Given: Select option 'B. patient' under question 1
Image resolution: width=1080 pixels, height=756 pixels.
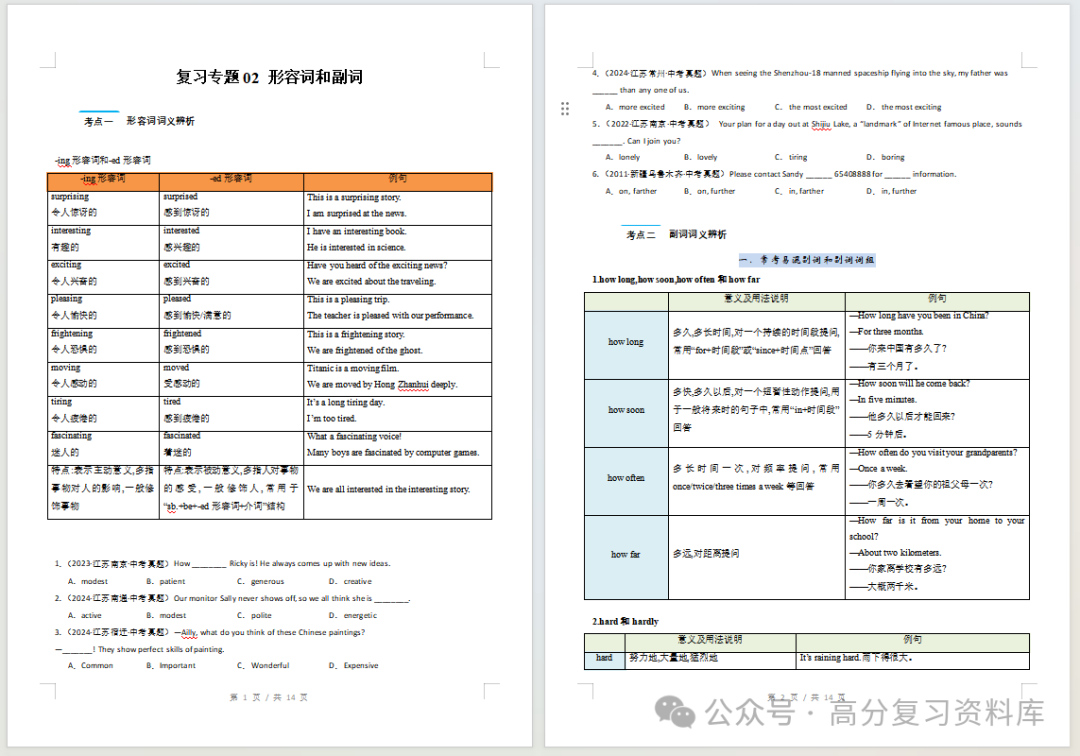Looking at the screenshot, I should coord(165,582).
